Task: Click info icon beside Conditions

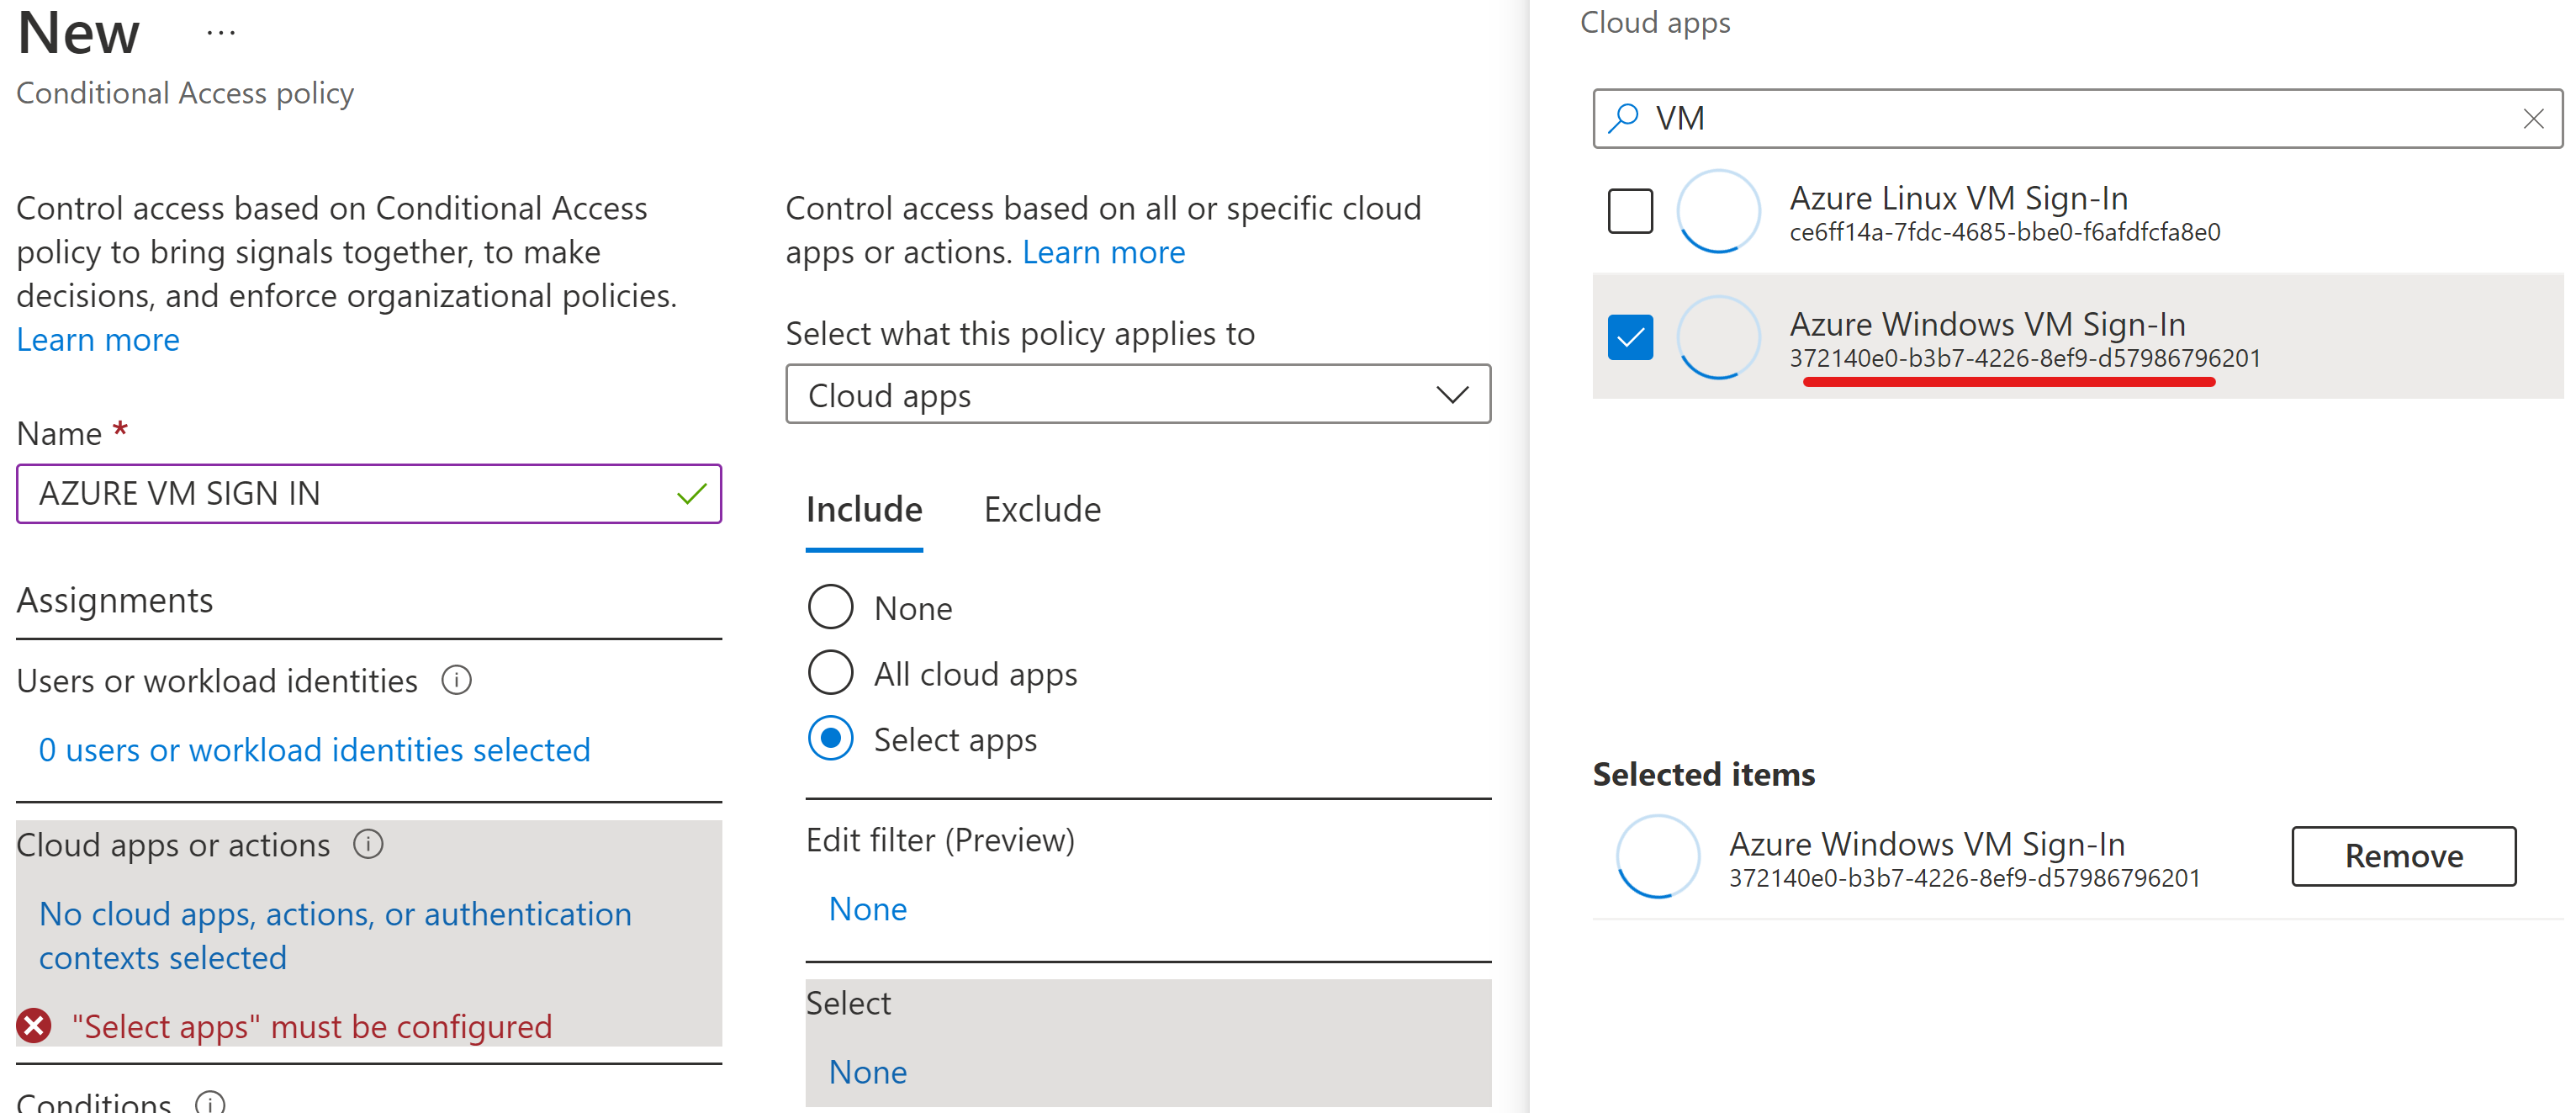Action: tap(210, 1103)
